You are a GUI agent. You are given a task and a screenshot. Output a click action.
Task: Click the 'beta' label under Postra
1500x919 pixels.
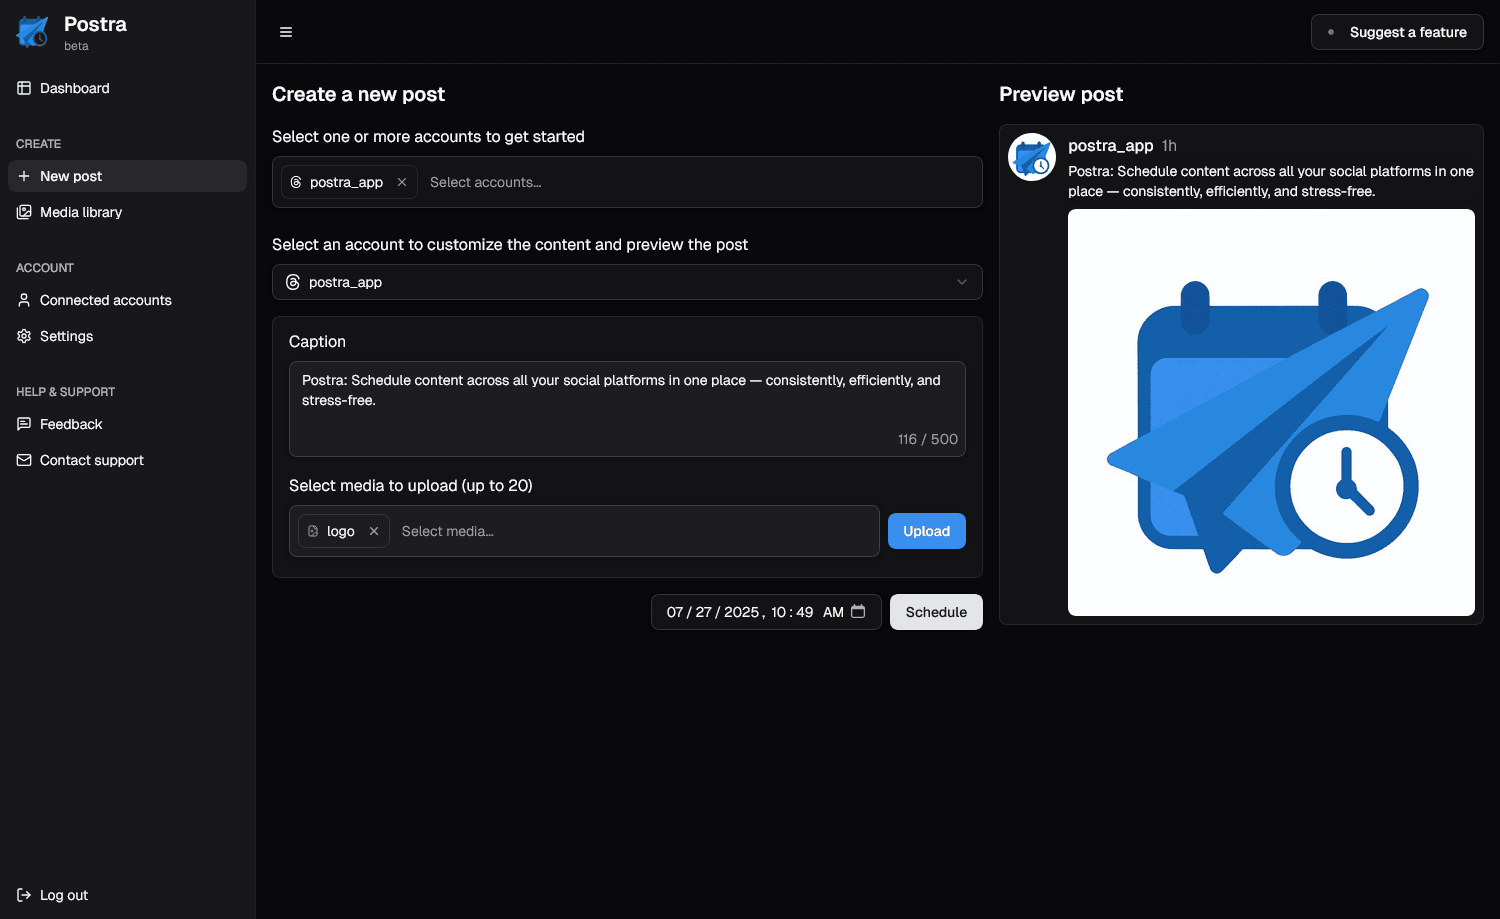(76, 46)
